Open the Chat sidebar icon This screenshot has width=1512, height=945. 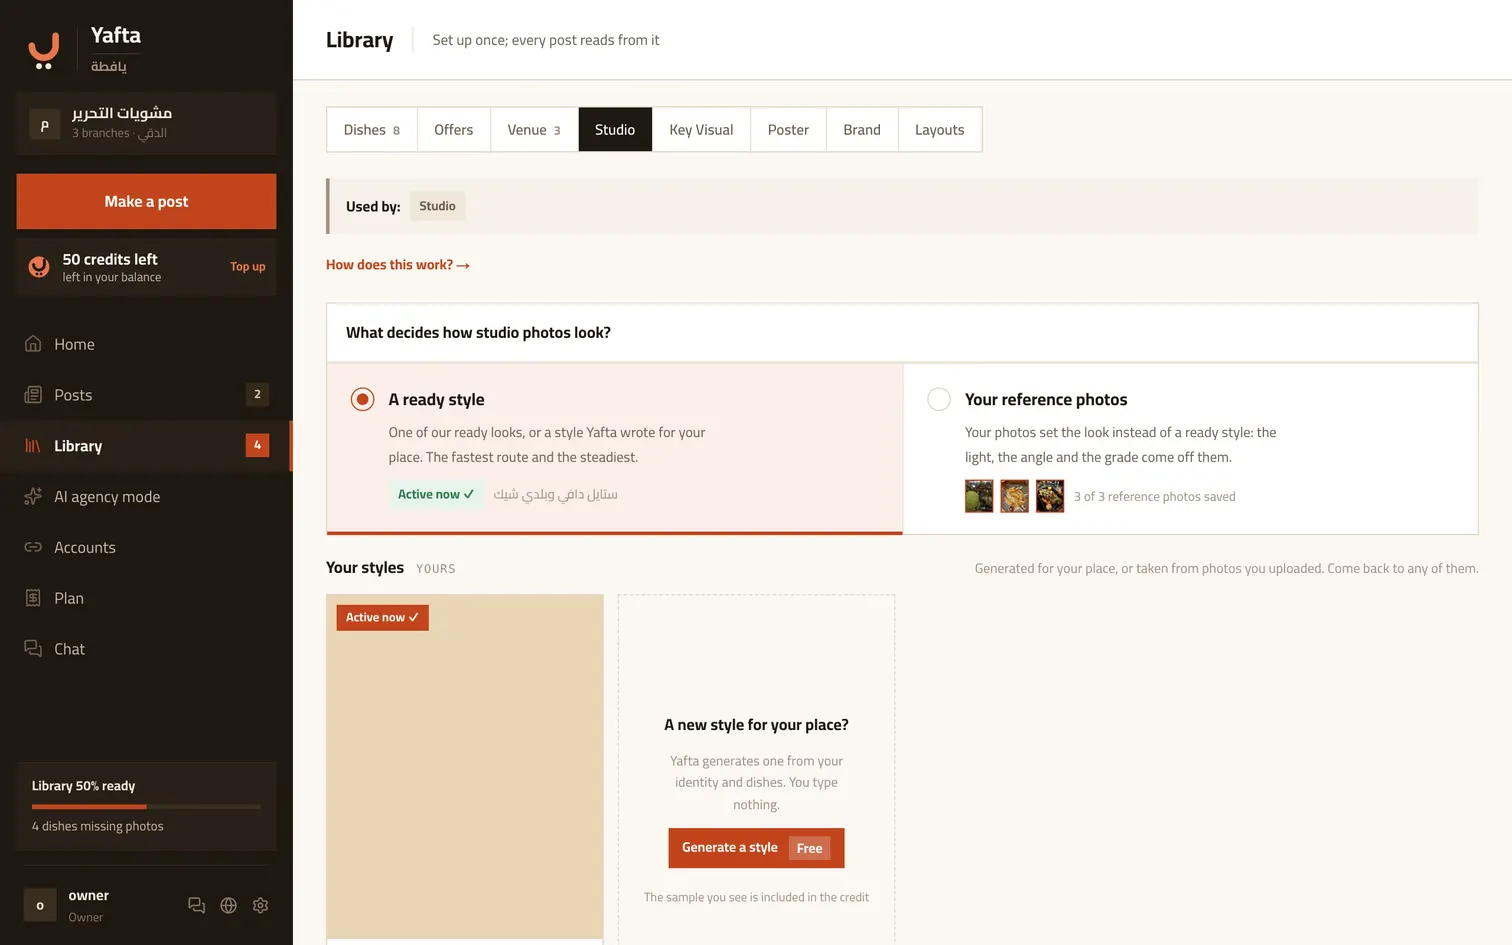click(33, 649)
